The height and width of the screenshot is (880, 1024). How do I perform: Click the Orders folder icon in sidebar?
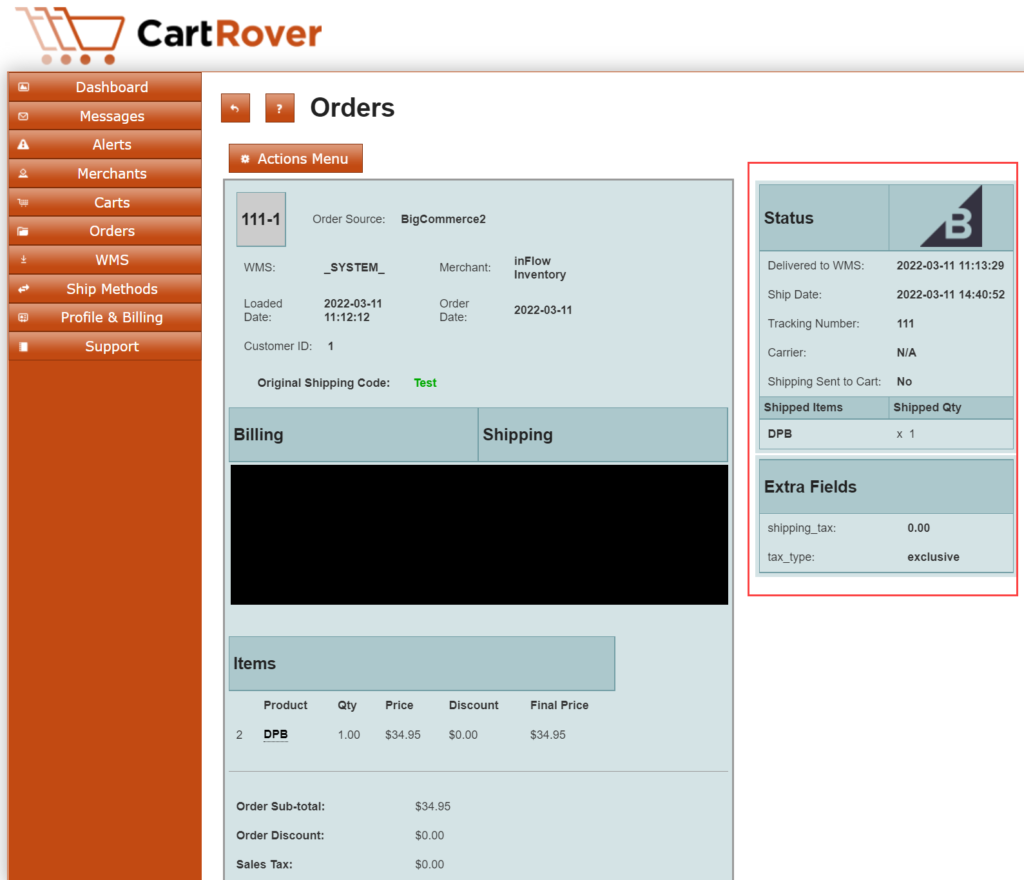pos(24,231)
